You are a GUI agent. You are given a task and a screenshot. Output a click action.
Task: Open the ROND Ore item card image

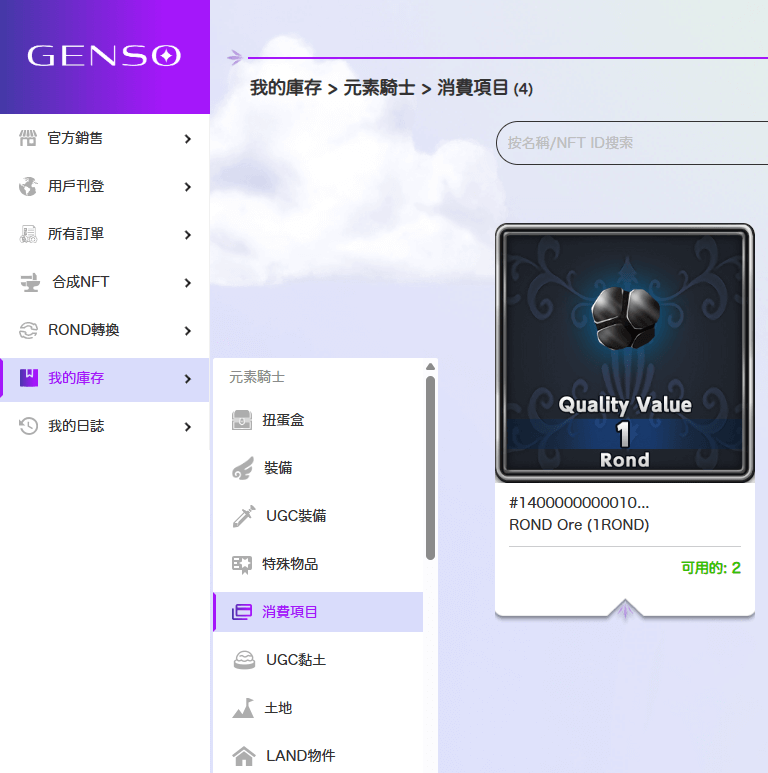[624, 353]
